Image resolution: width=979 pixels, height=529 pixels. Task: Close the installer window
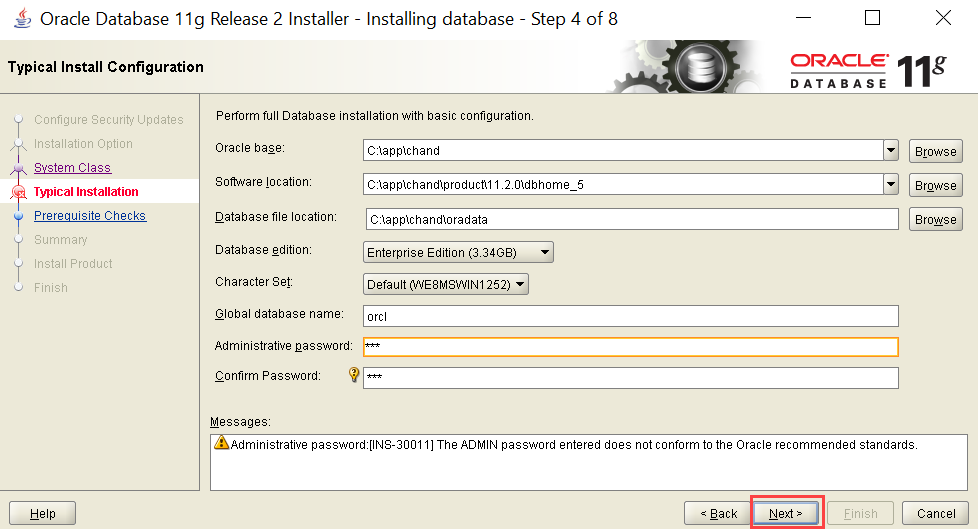click(943, 18)
